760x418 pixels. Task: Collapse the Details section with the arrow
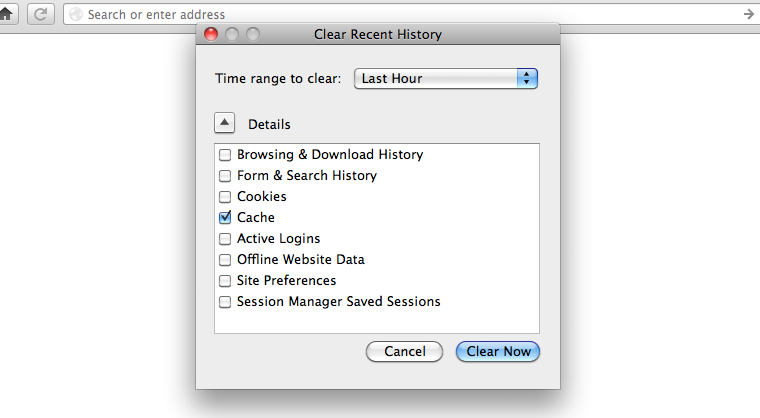224,123
